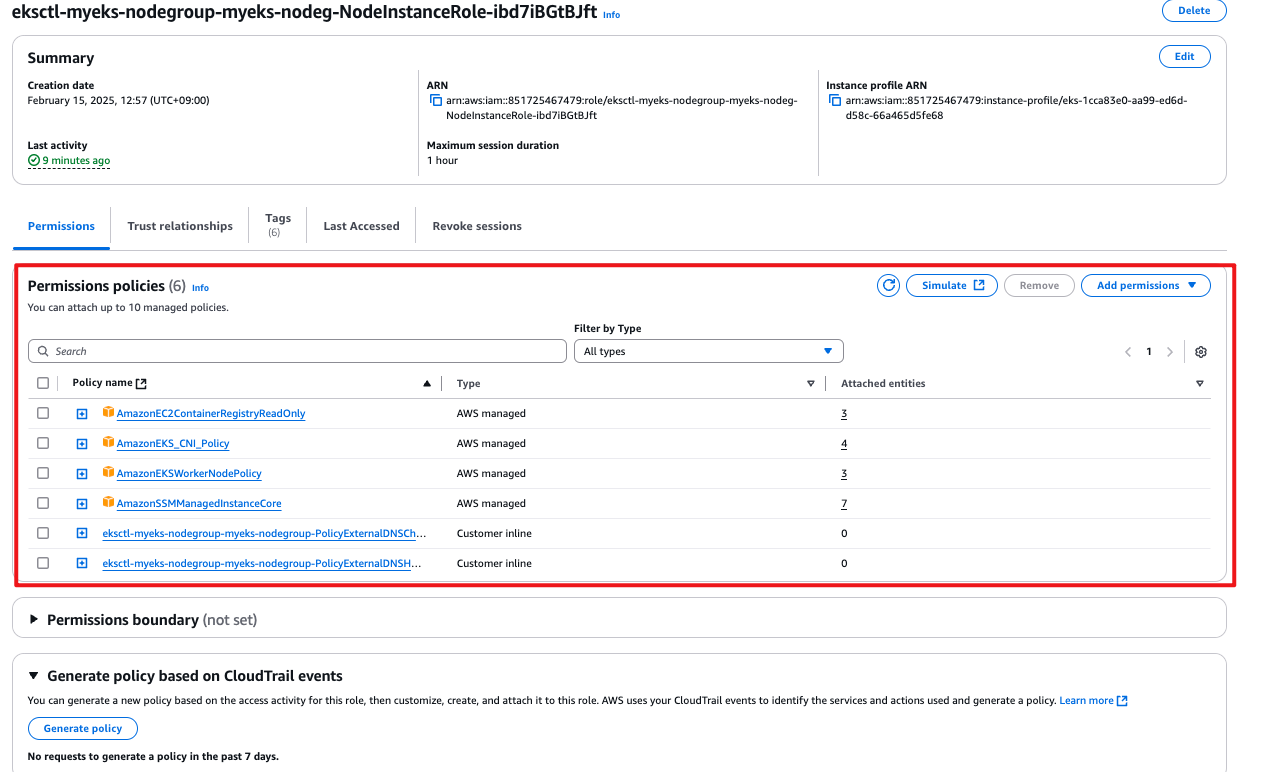The image size is (1288, 772).
Task: Go to previous page of policies
Action: (x=1128, y=352)
